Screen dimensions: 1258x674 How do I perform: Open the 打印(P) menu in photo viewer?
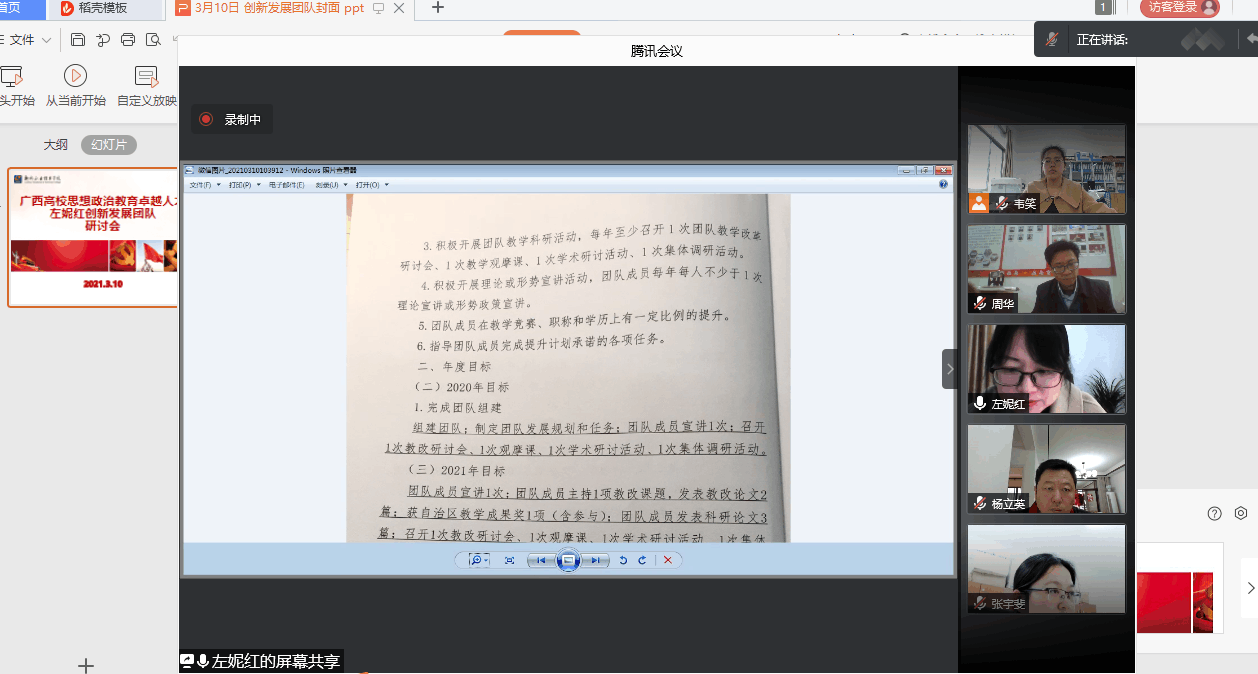pos(244,185)
